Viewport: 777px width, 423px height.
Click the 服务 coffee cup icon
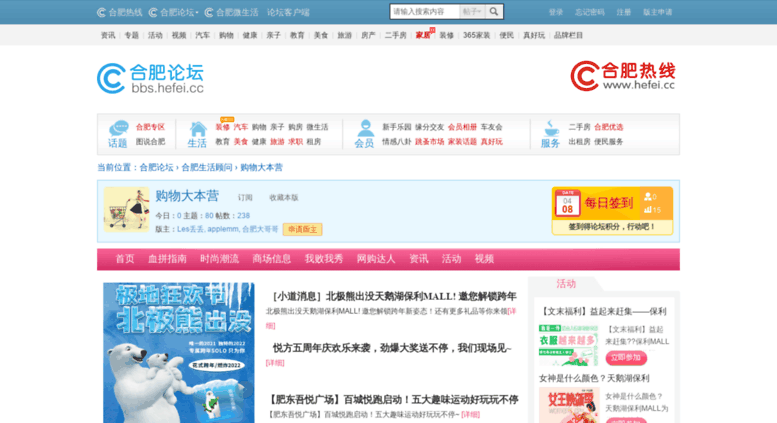pyautogui.click(x=551, y=128)
